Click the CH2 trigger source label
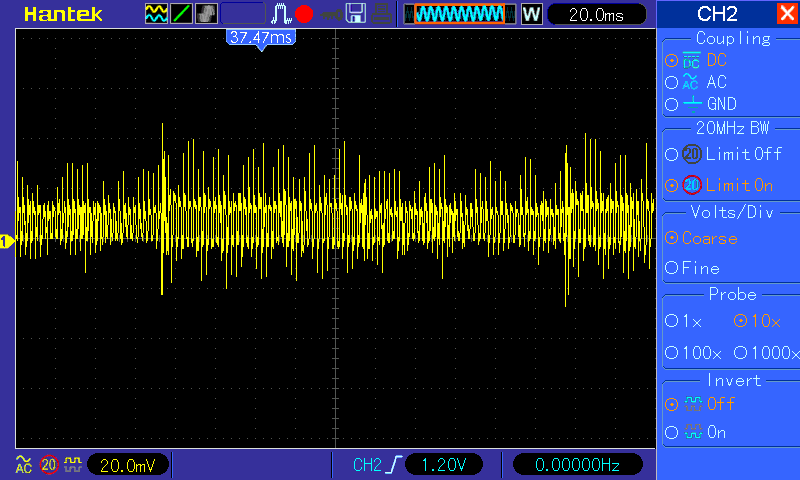This screenshot has width=800, height=480. point(367,465)
